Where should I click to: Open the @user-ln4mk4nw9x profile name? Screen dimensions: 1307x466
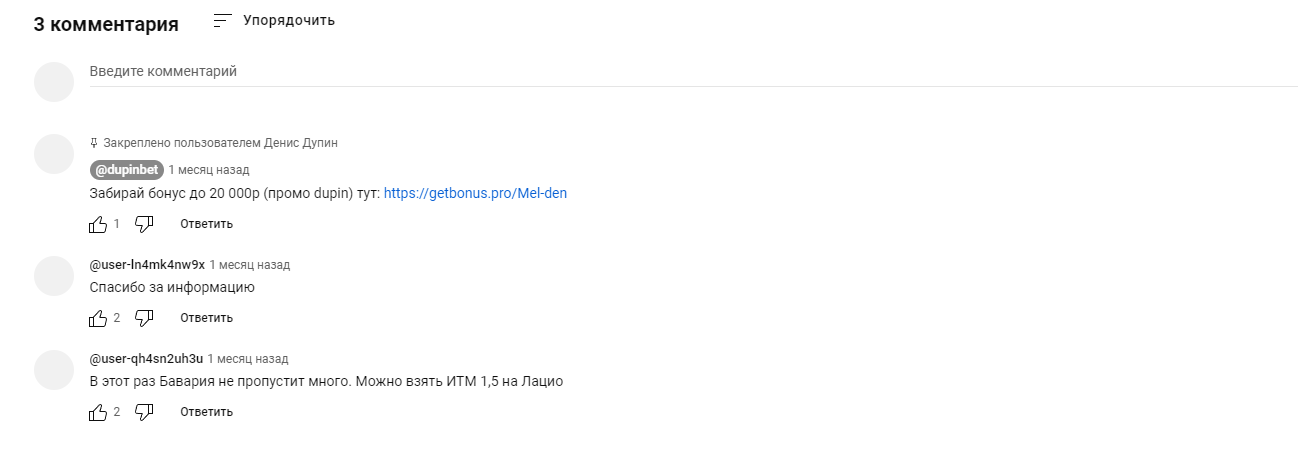[147, 265]
